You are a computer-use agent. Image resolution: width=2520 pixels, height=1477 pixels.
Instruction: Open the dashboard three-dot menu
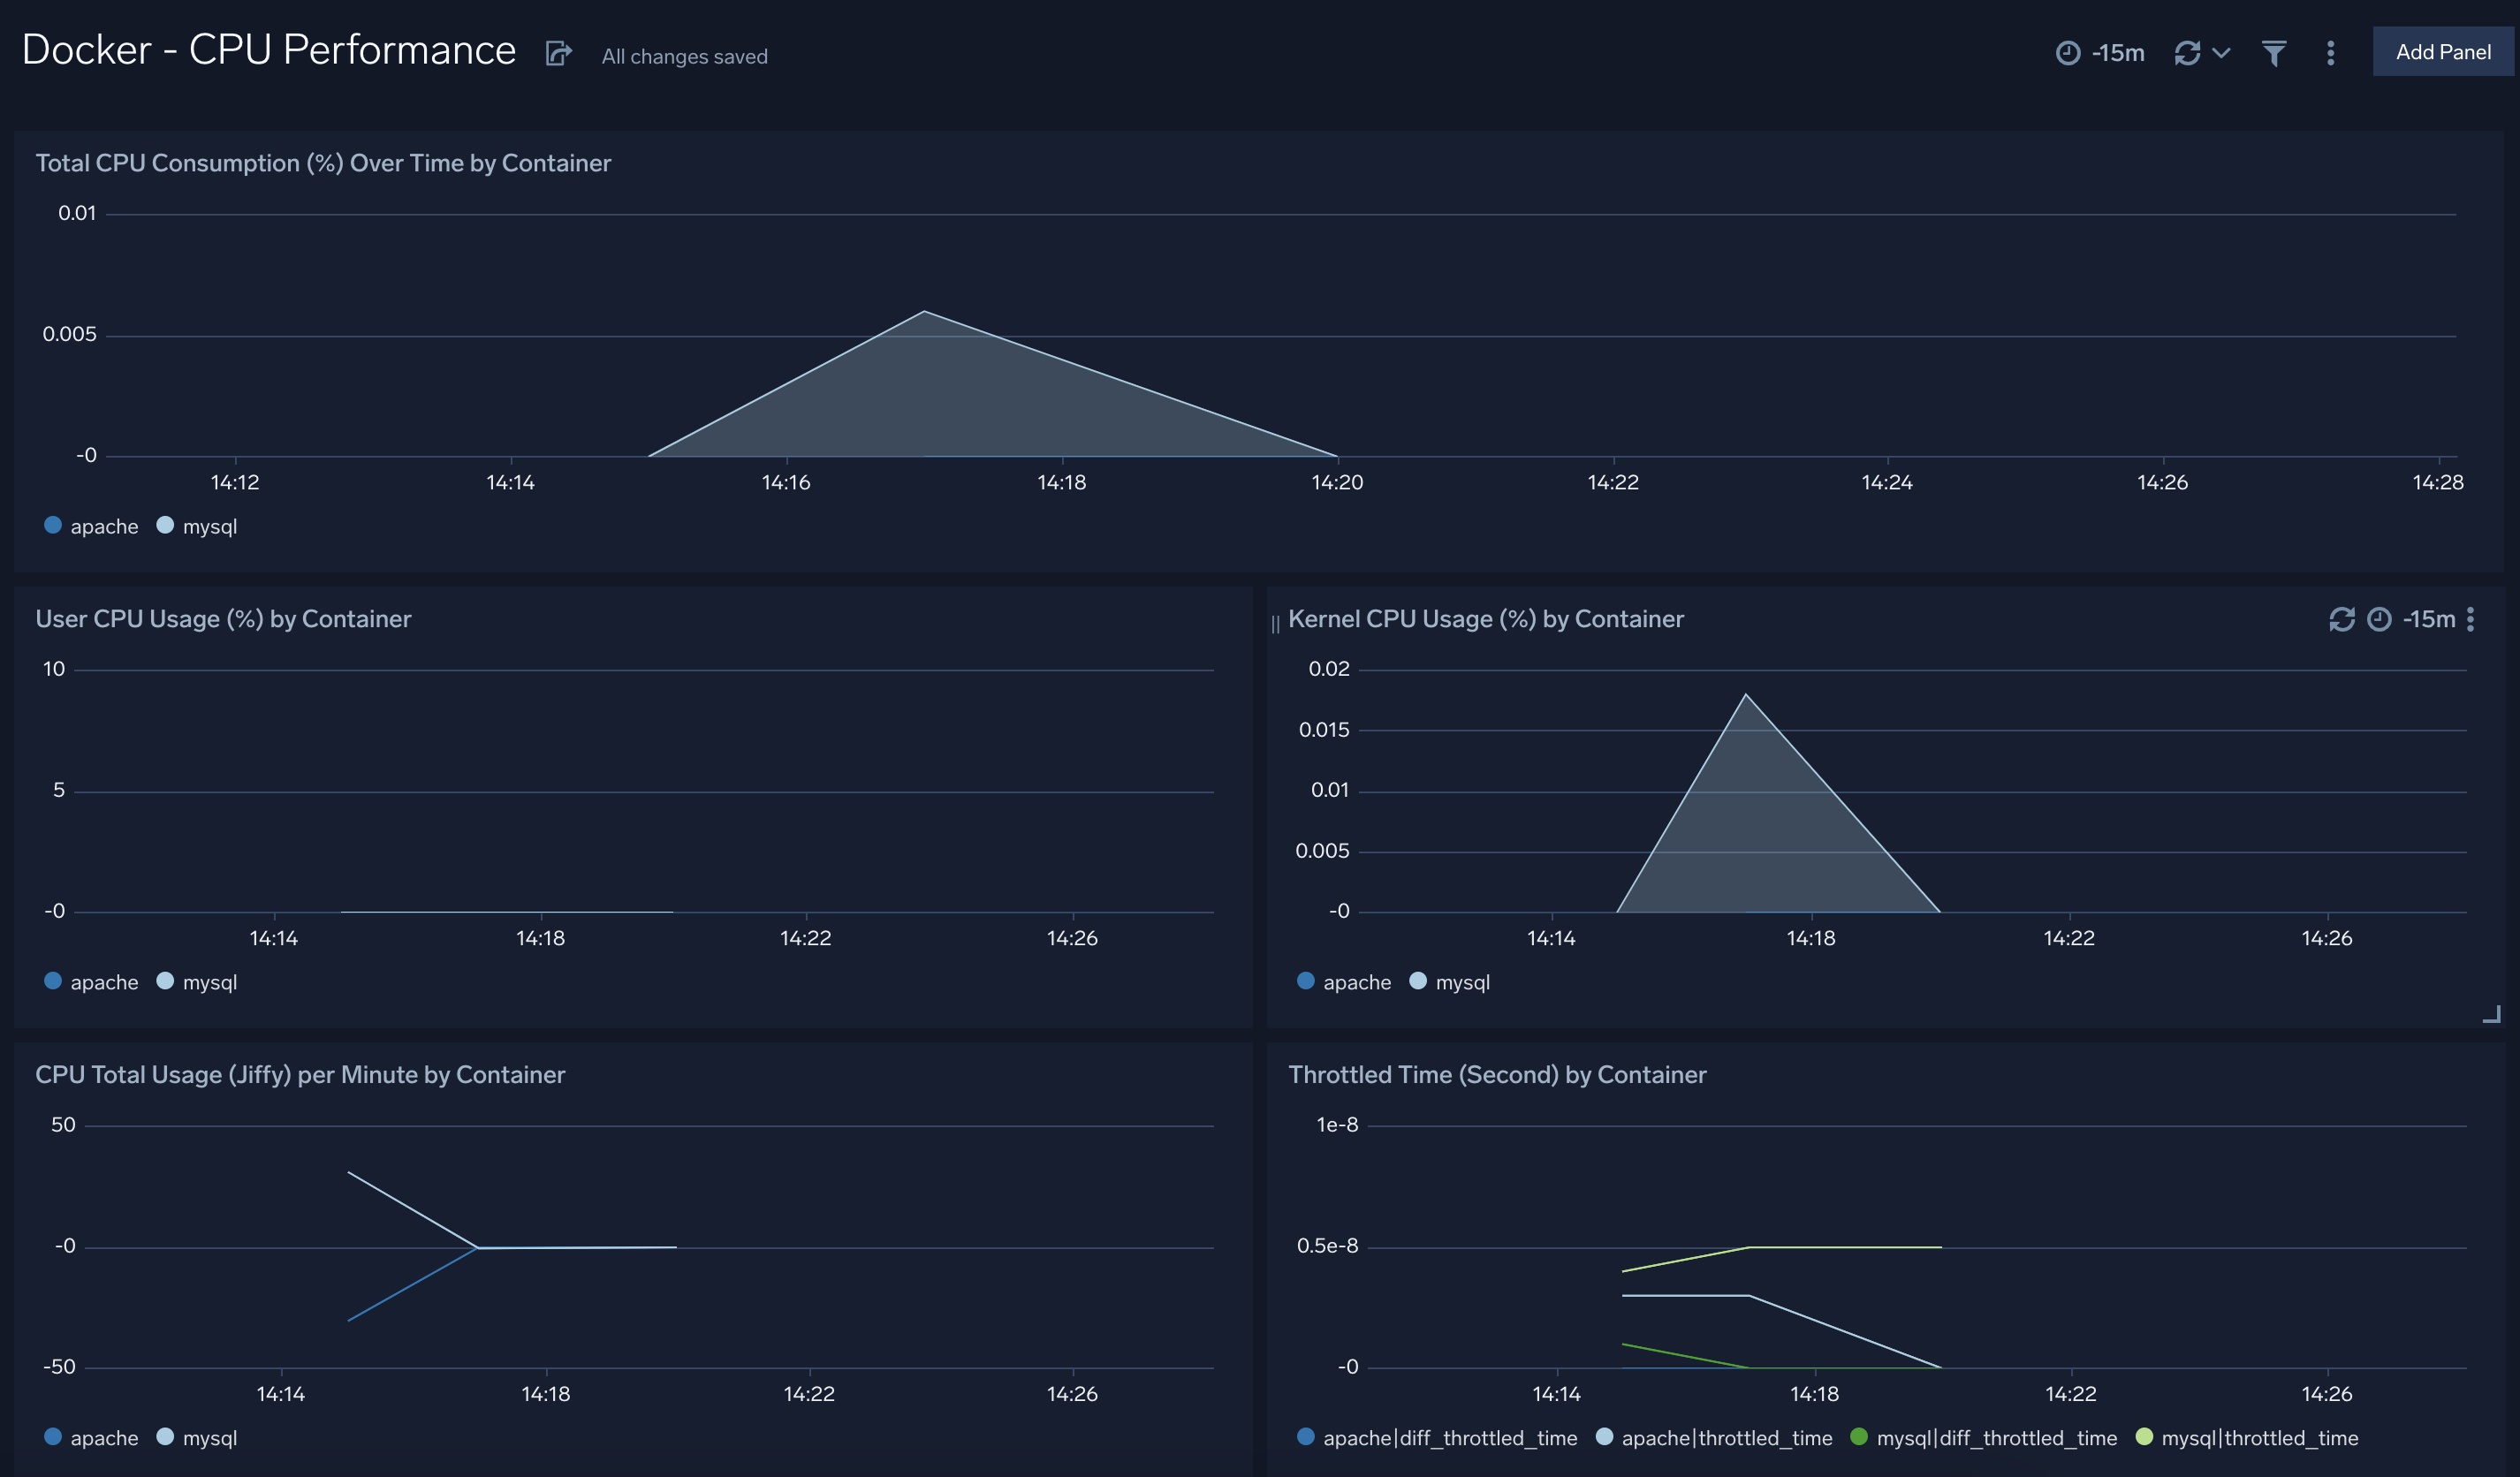click(x=2330, y=52)
